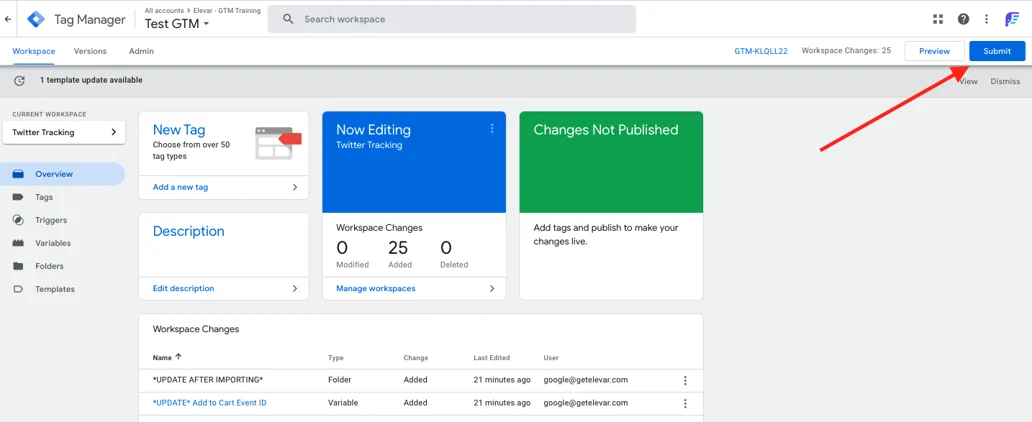Click the Last Edited column header
The height and width of the screenshot is (422, 1032).
tap(492, 358)
